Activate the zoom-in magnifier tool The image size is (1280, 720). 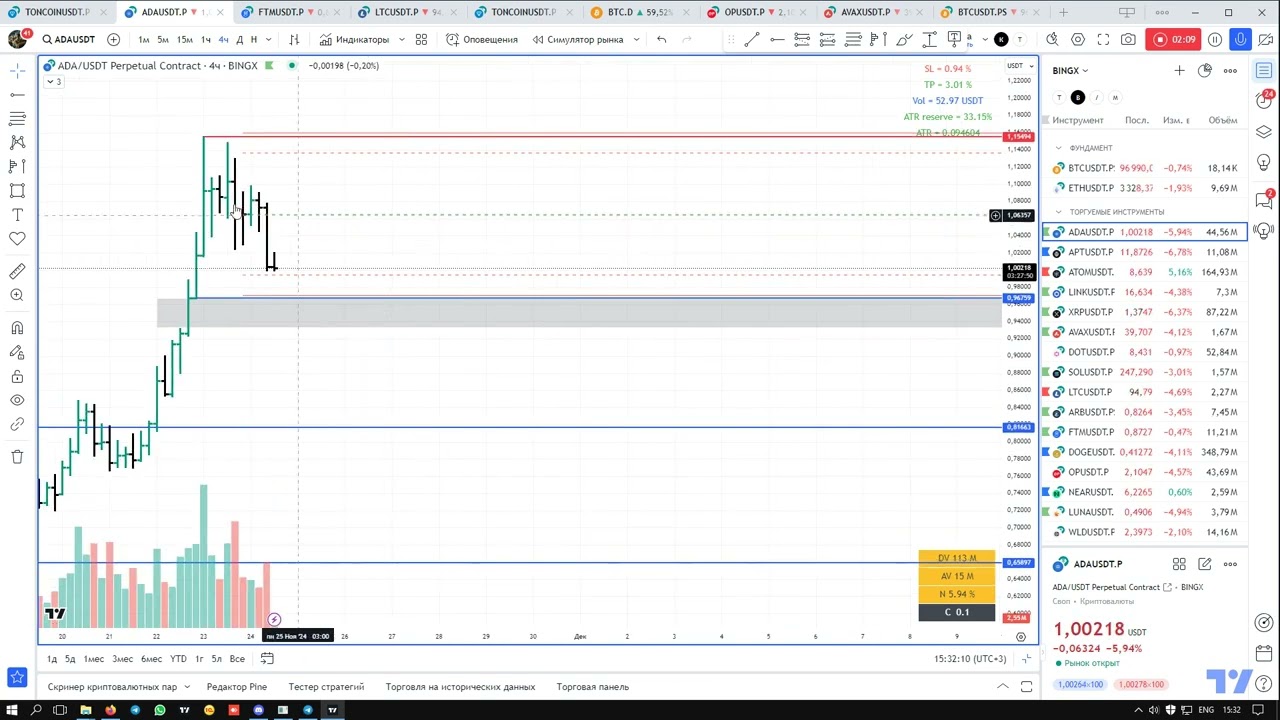17,295
